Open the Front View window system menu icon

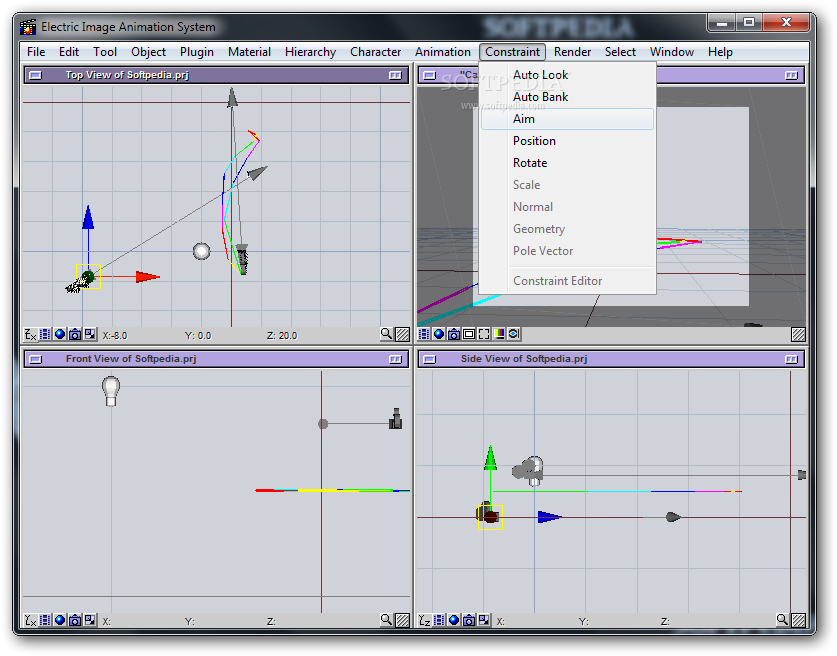36,359
